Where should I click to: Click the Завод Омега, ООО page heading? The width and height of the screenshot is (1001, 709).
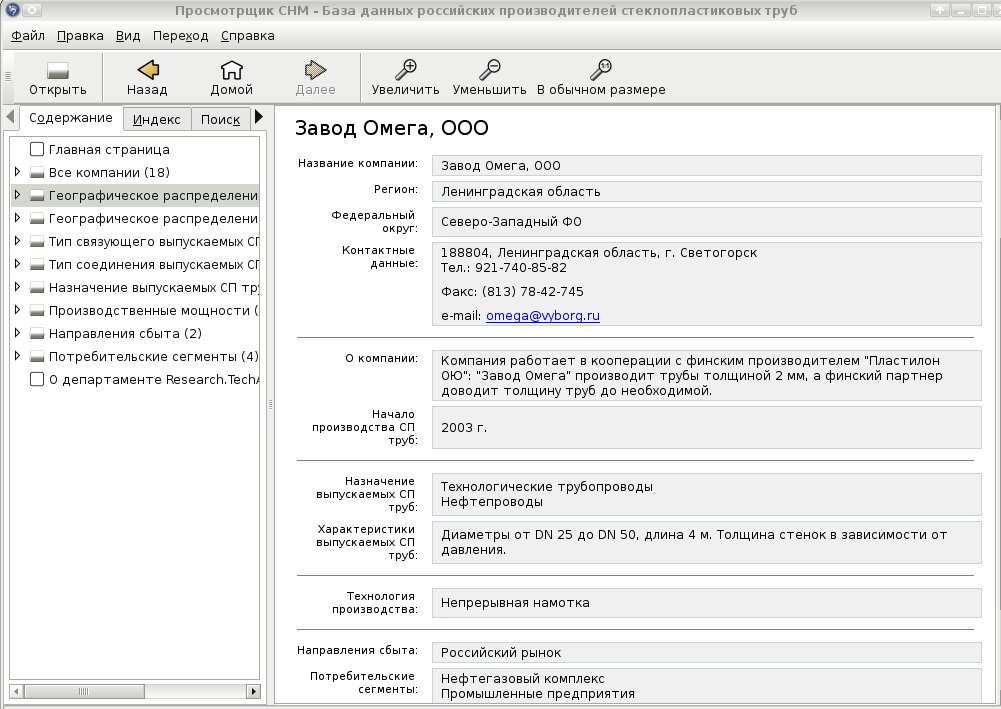tap(391, 128)
